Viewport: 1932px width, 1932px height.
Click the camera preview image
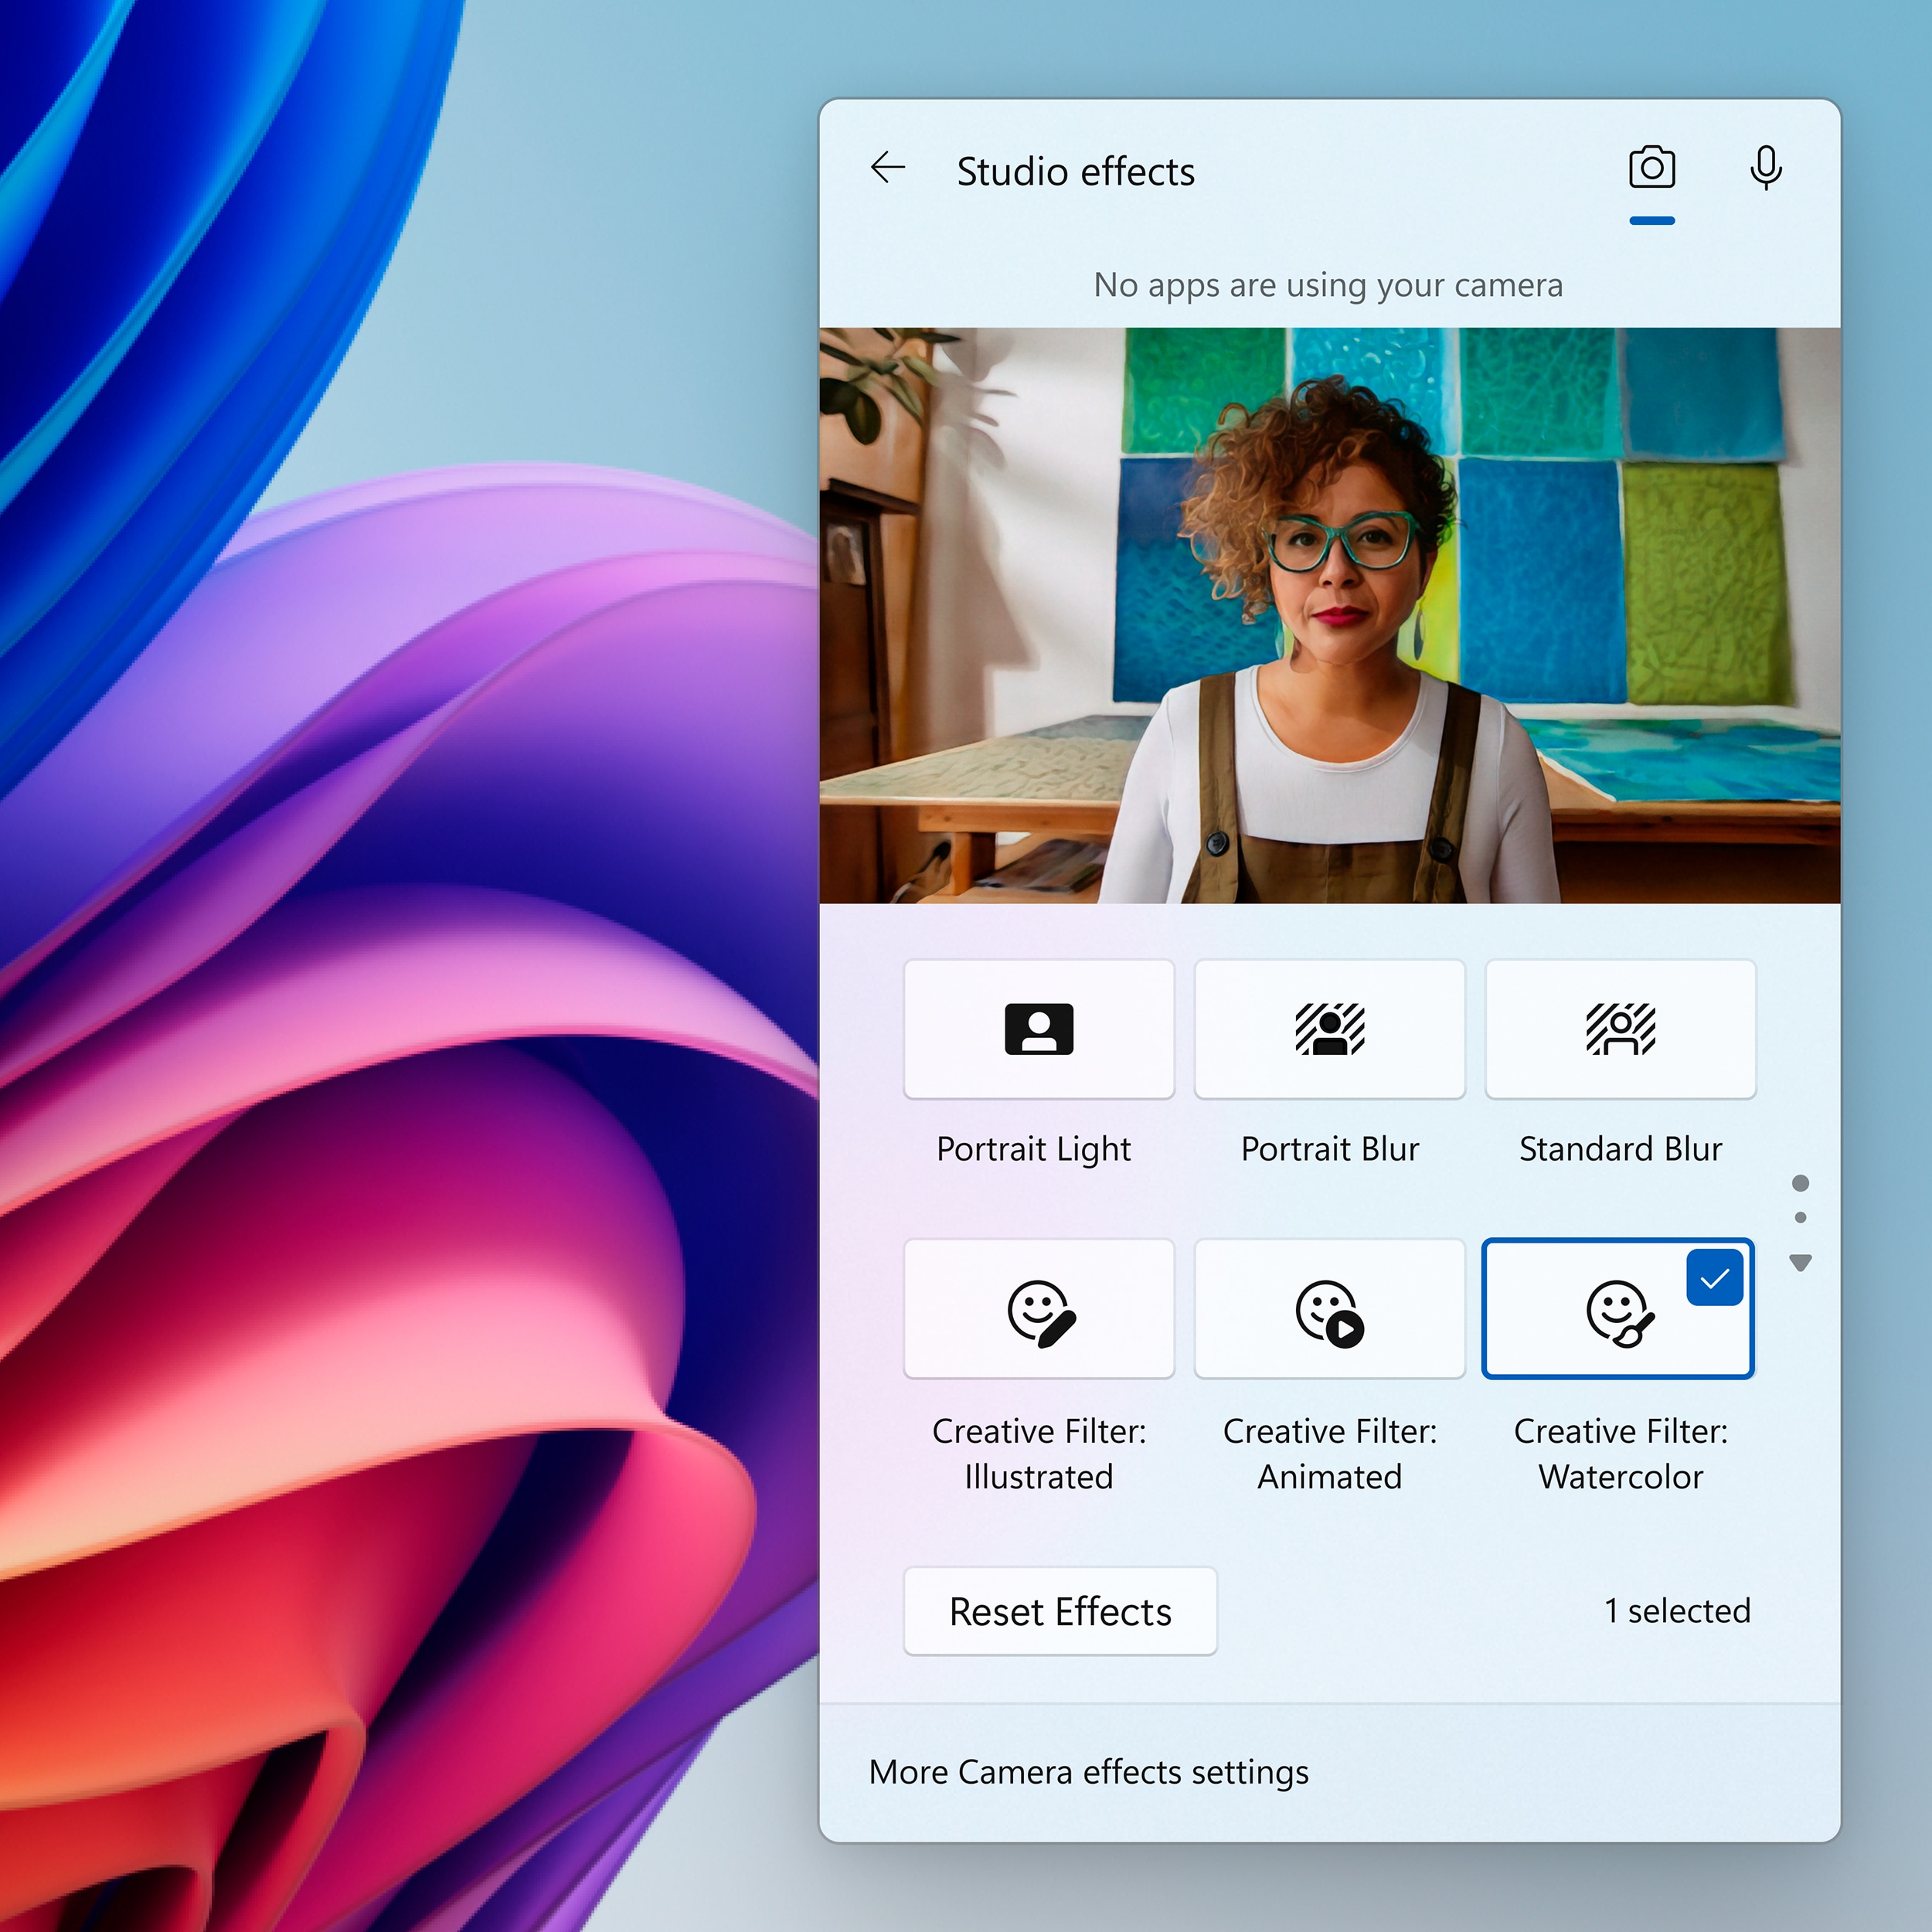(1329, 615)
